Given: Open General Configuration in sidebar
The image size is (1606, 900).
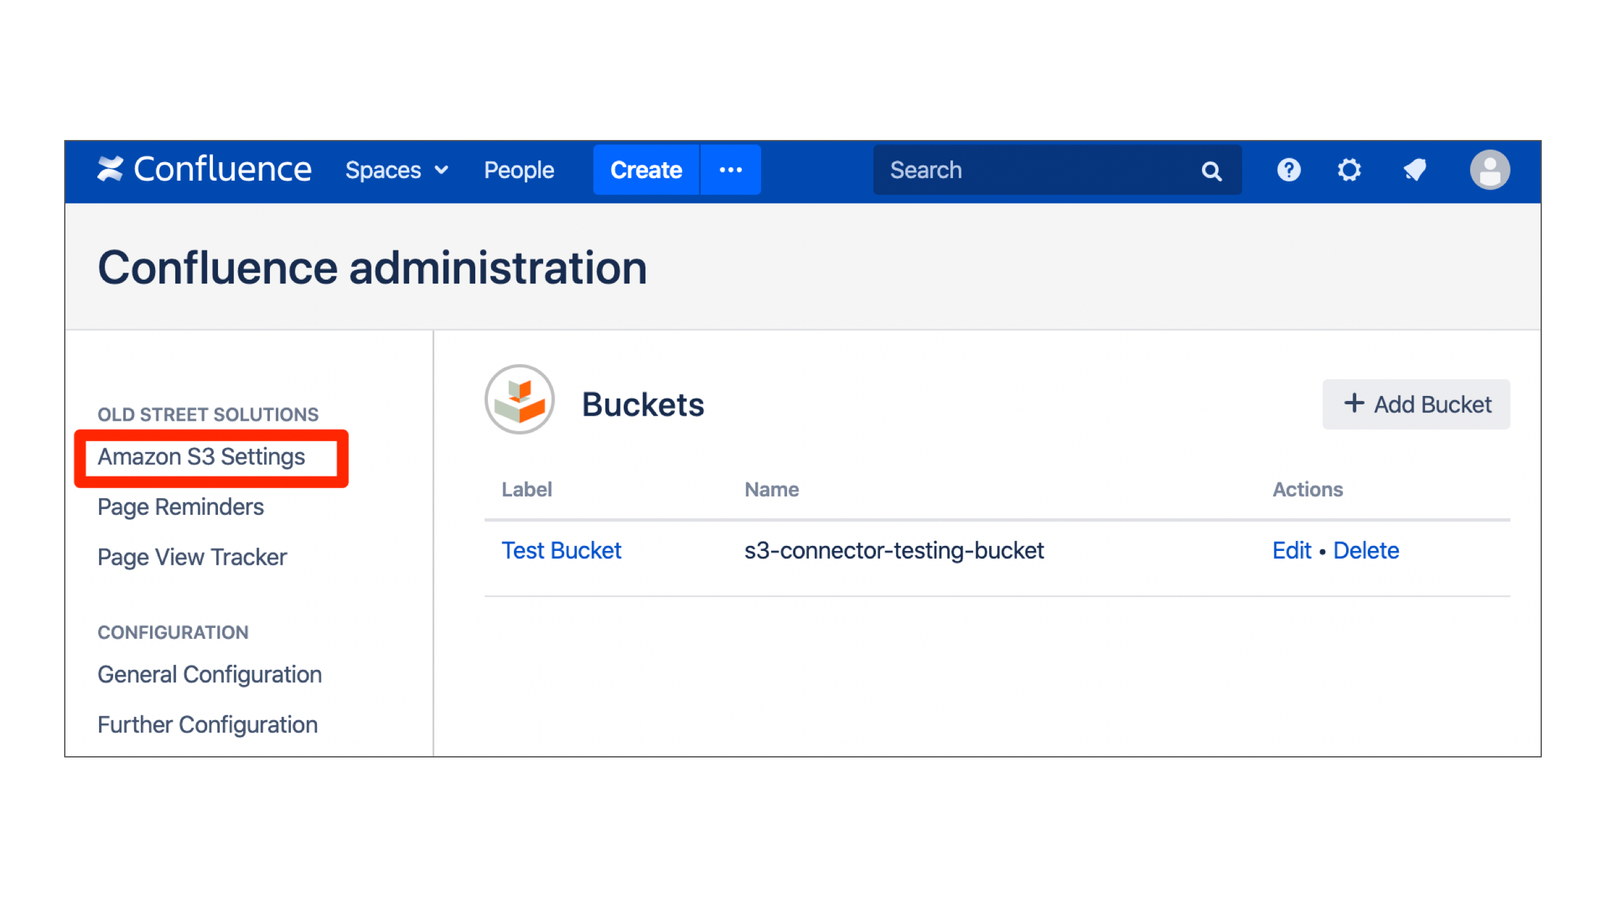Looking at the screenshot, I should point(210,675).
